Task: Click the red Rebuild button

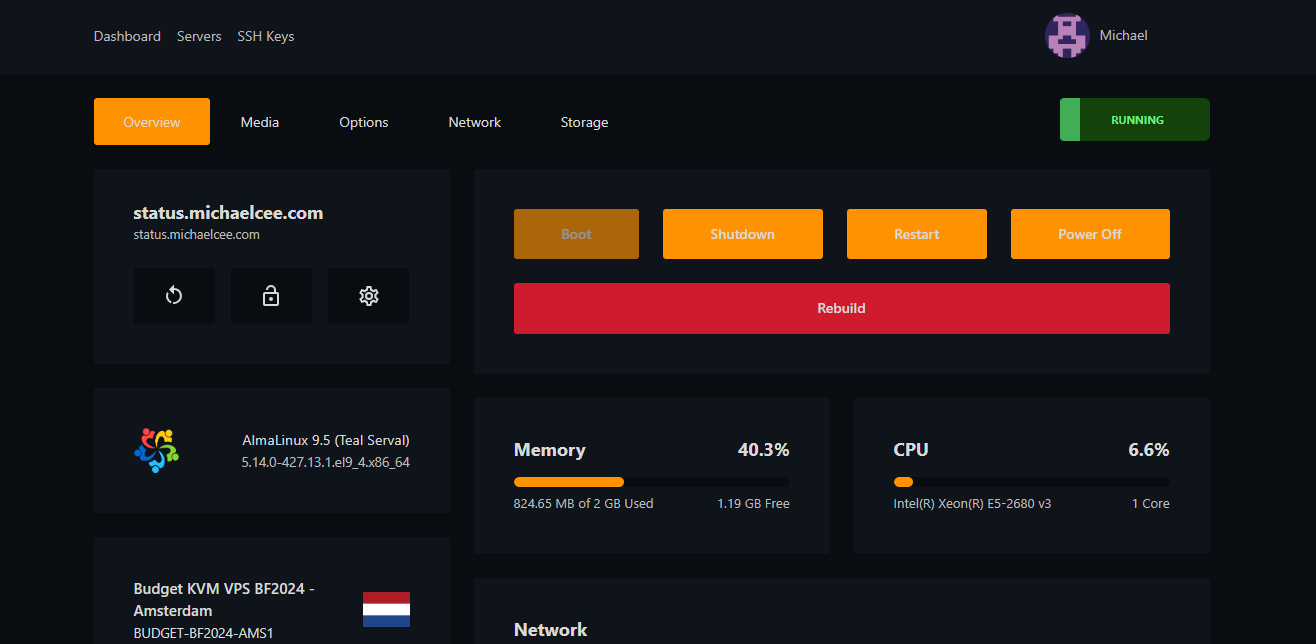Action: coord(841,308)
